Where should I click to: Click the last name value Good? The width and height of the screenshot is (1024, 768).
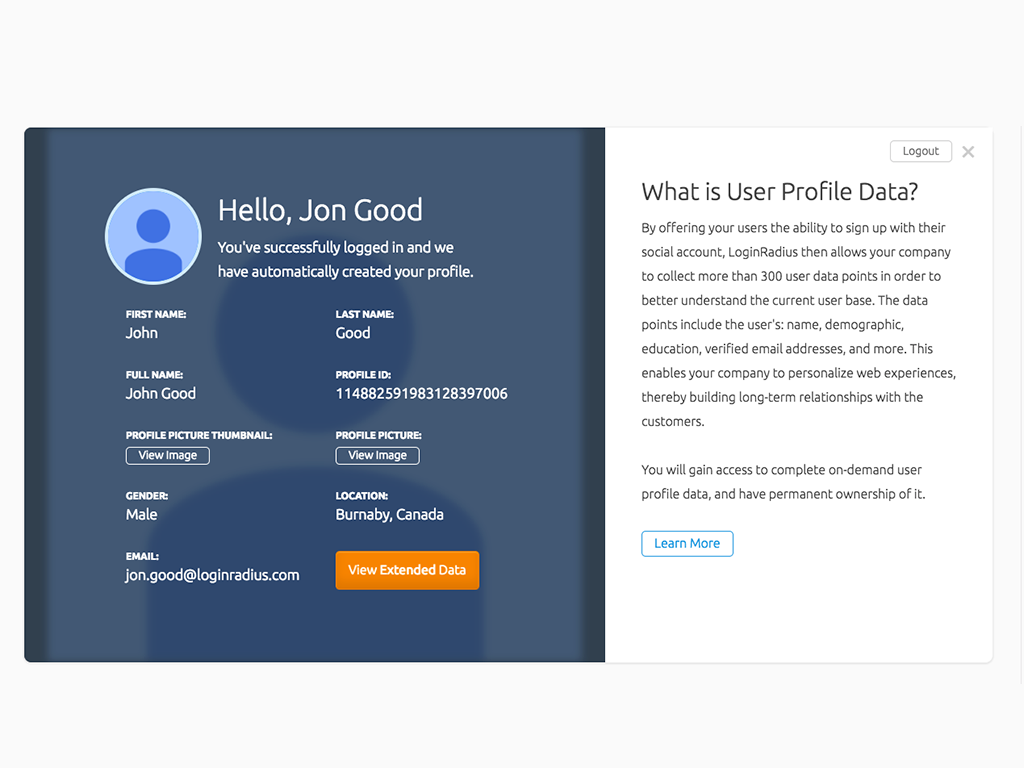[353, 333]
